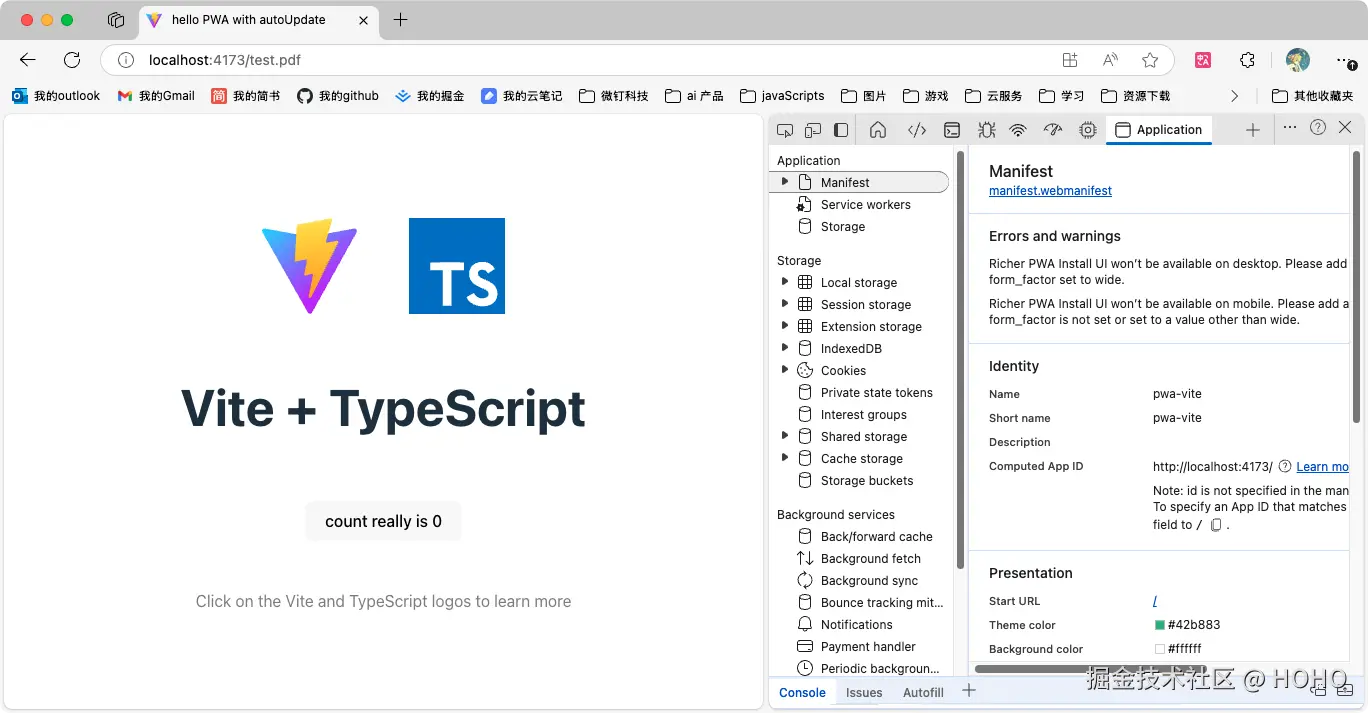The width and height of the screenshot is (1368, 713).
Task: Expand the Extension storage arrow
Action: pyautogui.click(x=785, y=326)
